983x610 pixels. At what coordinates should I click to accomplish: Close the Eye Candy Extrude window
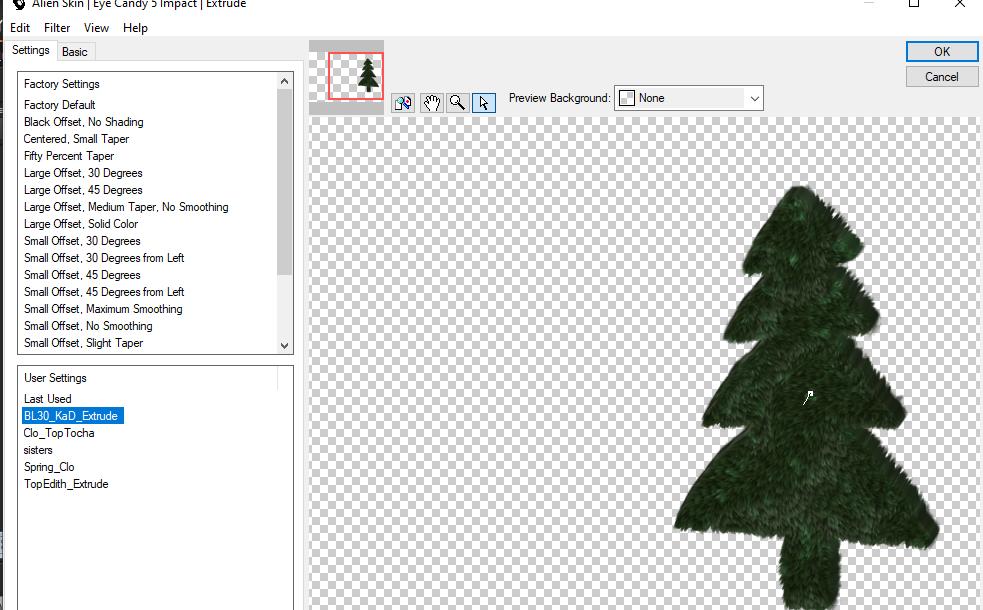(960, 4)
